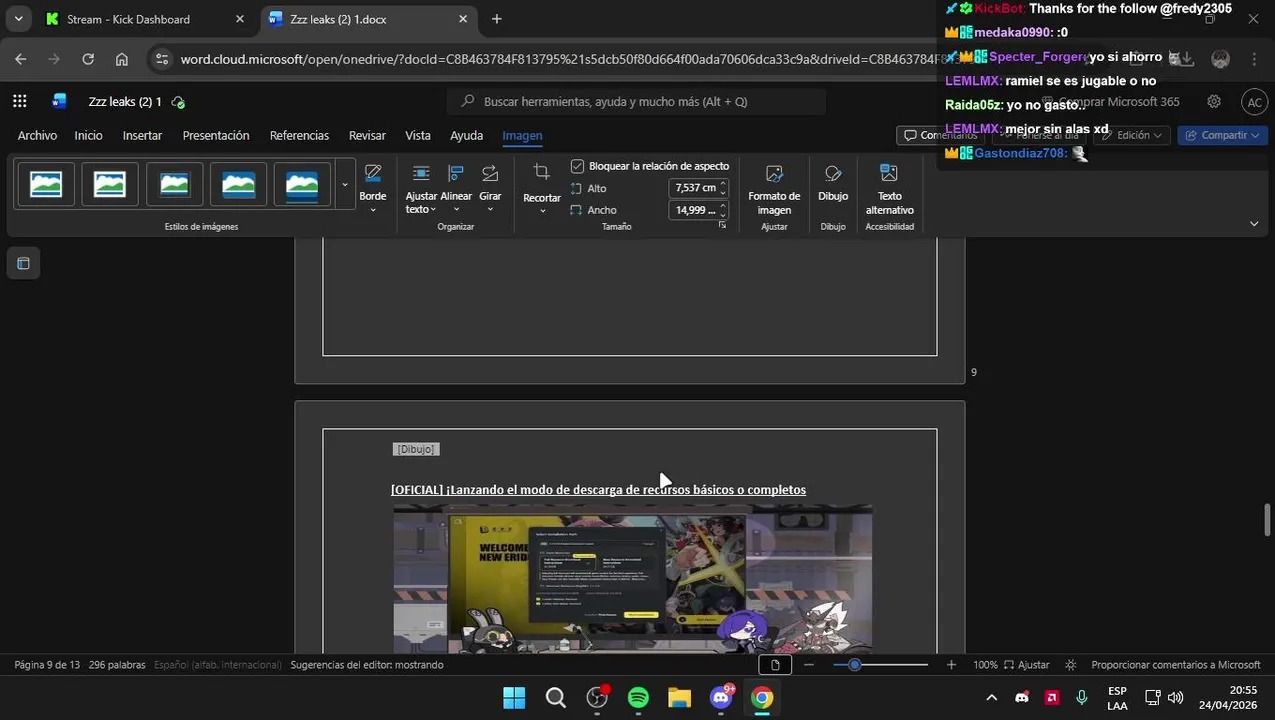Open the Archivo menu
Image resolution: width=1275 pixels, height=720 pixels.
tap(37, 135)
